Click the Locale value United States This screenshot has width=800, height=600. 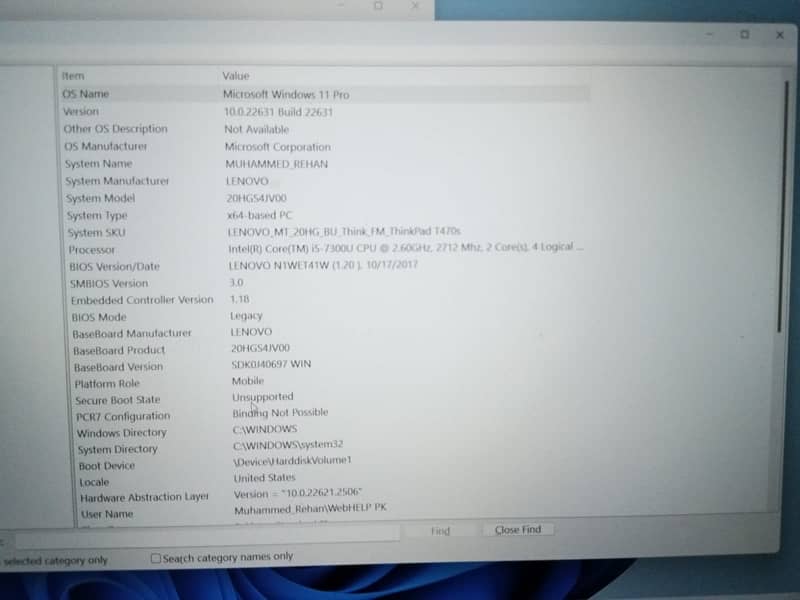pyautogui.click(x=265, y=478)
